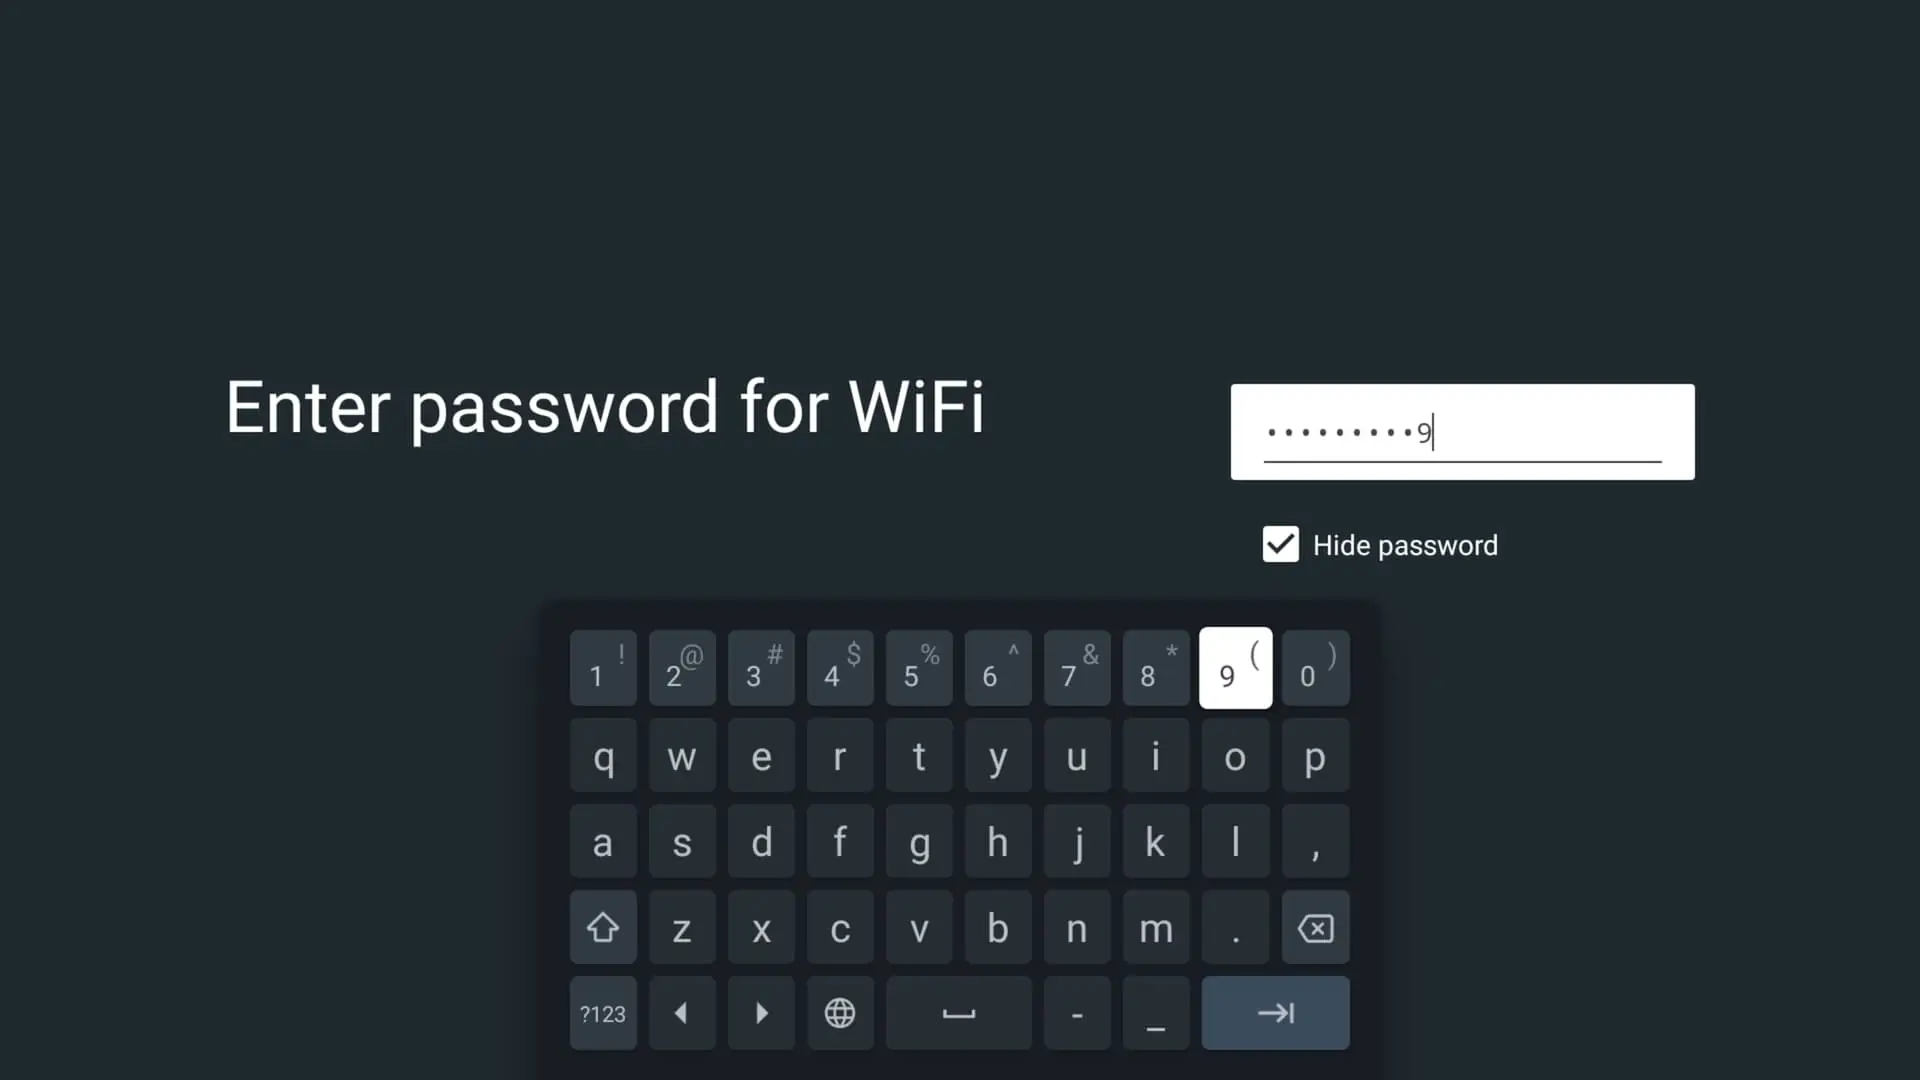This screenshot has width=1920, height=1080.
Task: Select the password input field
Action: pos(1461,431)
